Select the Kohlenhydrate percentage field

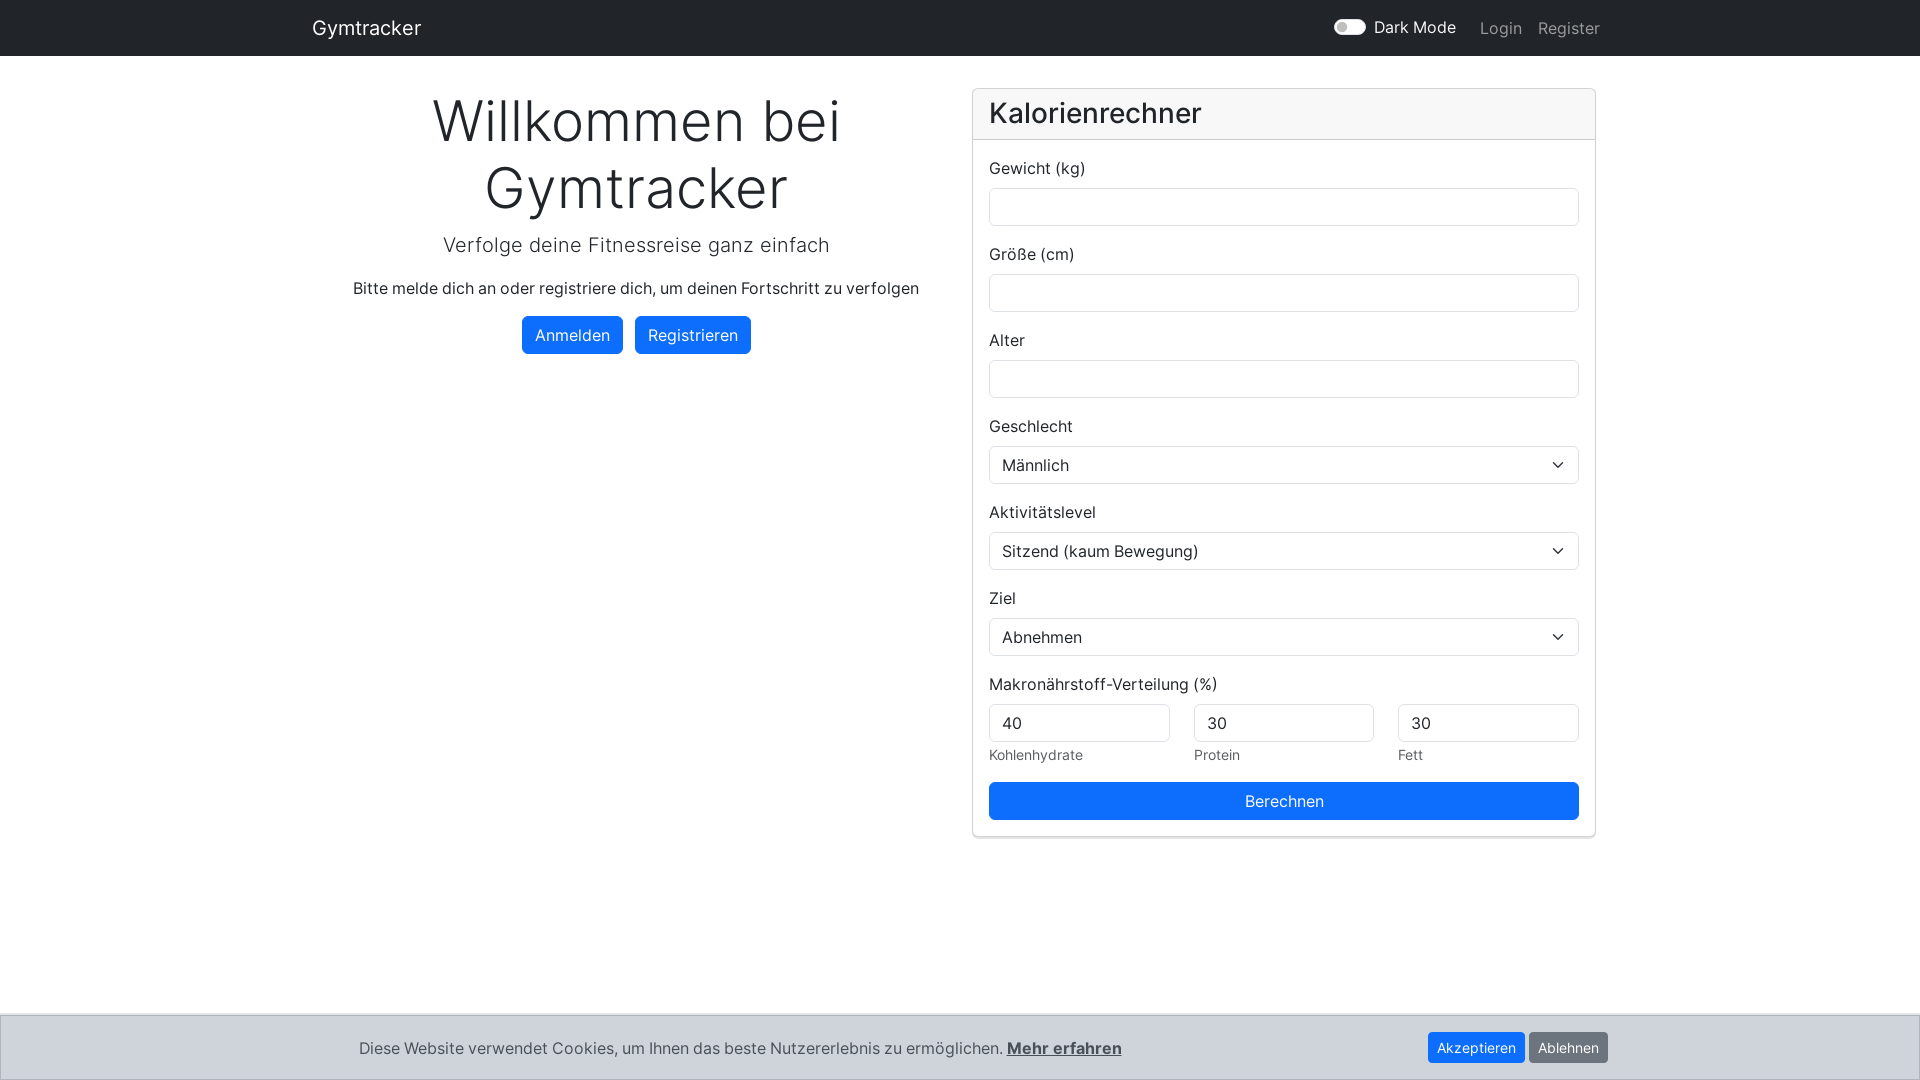[1079, 723]
